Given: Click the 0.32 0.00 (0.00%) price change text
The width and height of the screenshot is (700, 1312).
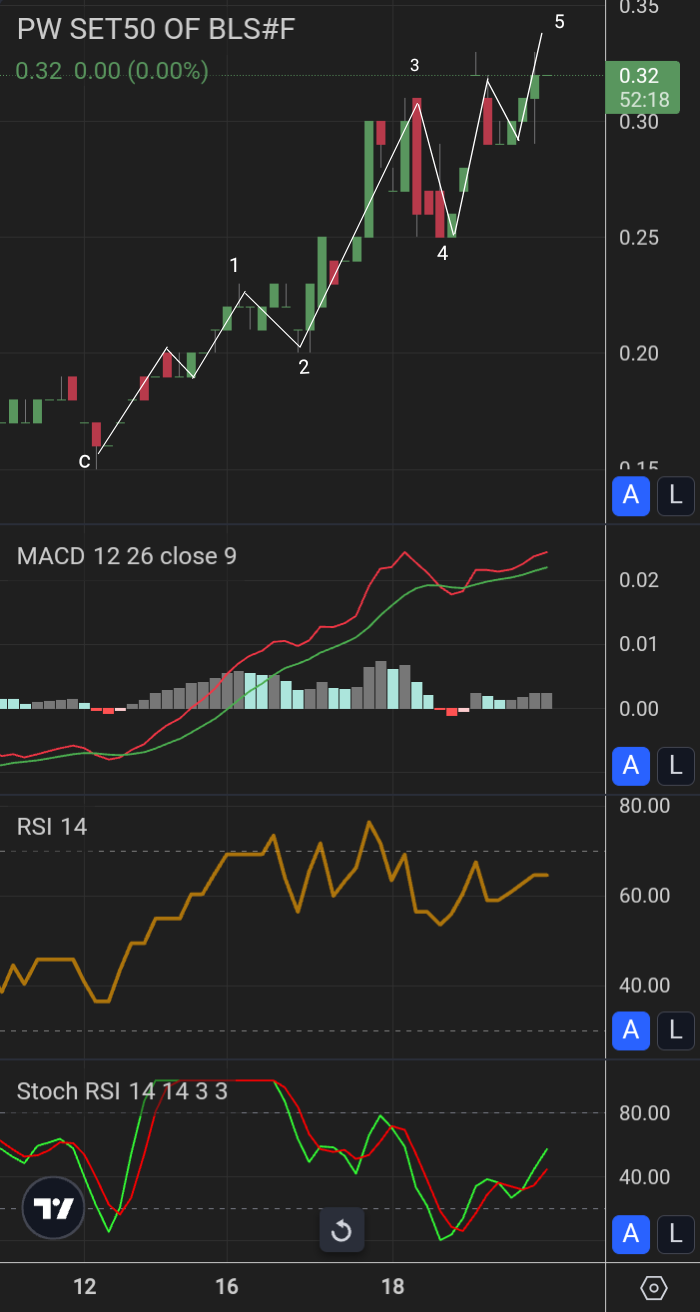Looking at the screenshot, I should (112, 71).
